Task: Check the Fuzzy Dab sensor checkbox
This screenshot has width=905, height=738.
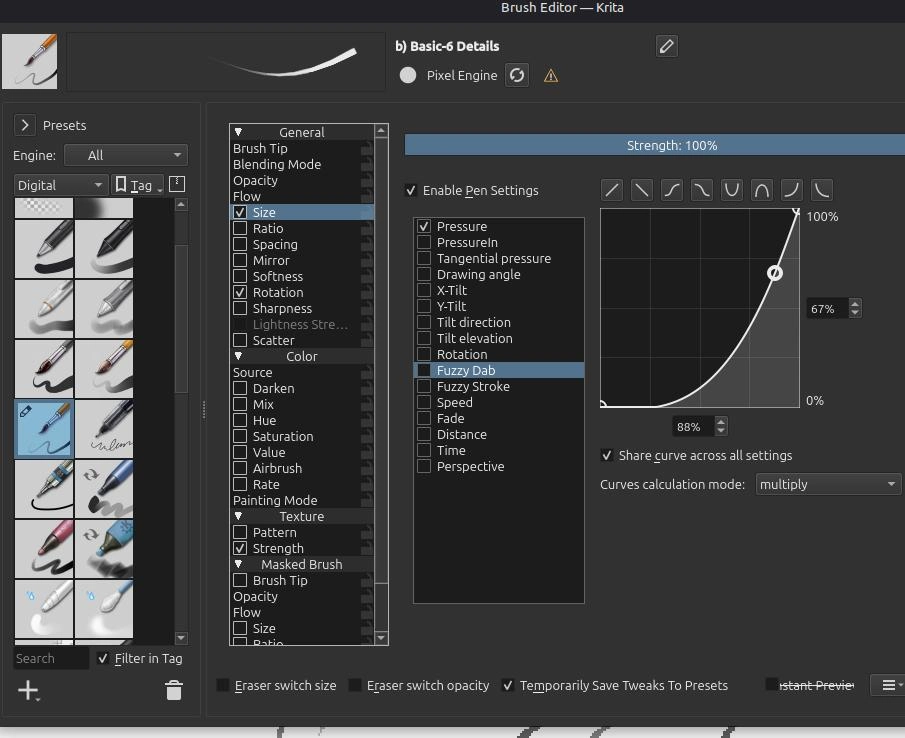Action: click(424, 370)
